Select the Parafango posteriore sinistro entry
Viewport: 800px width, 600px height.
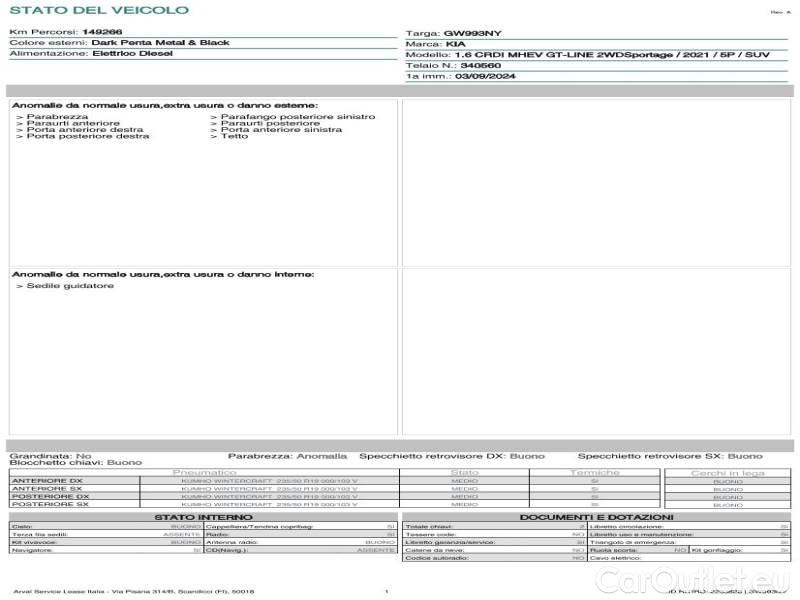[292, 117]
